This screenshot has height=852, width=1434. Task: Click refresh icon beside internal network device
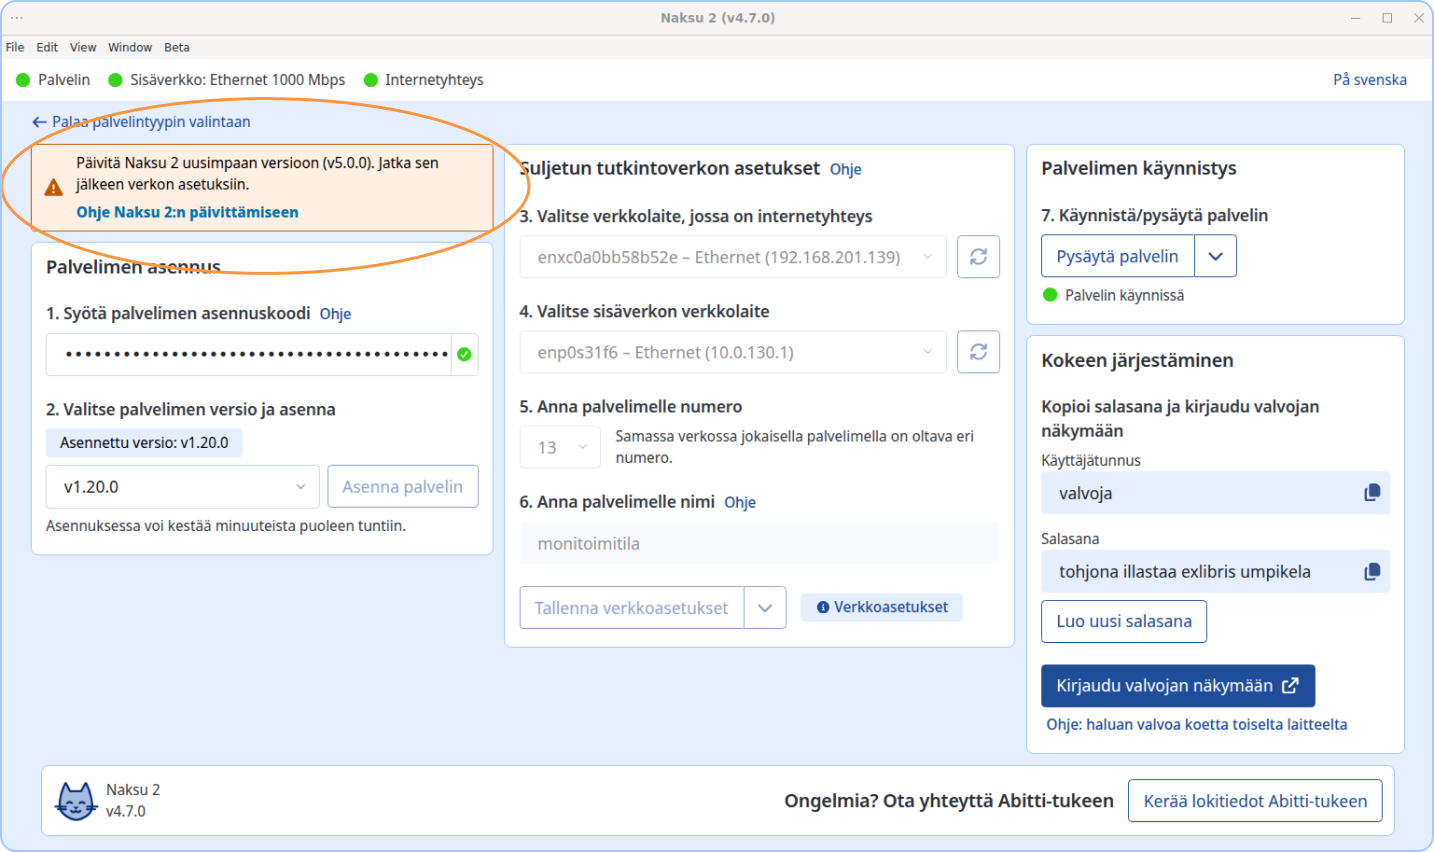coord(978,352)
